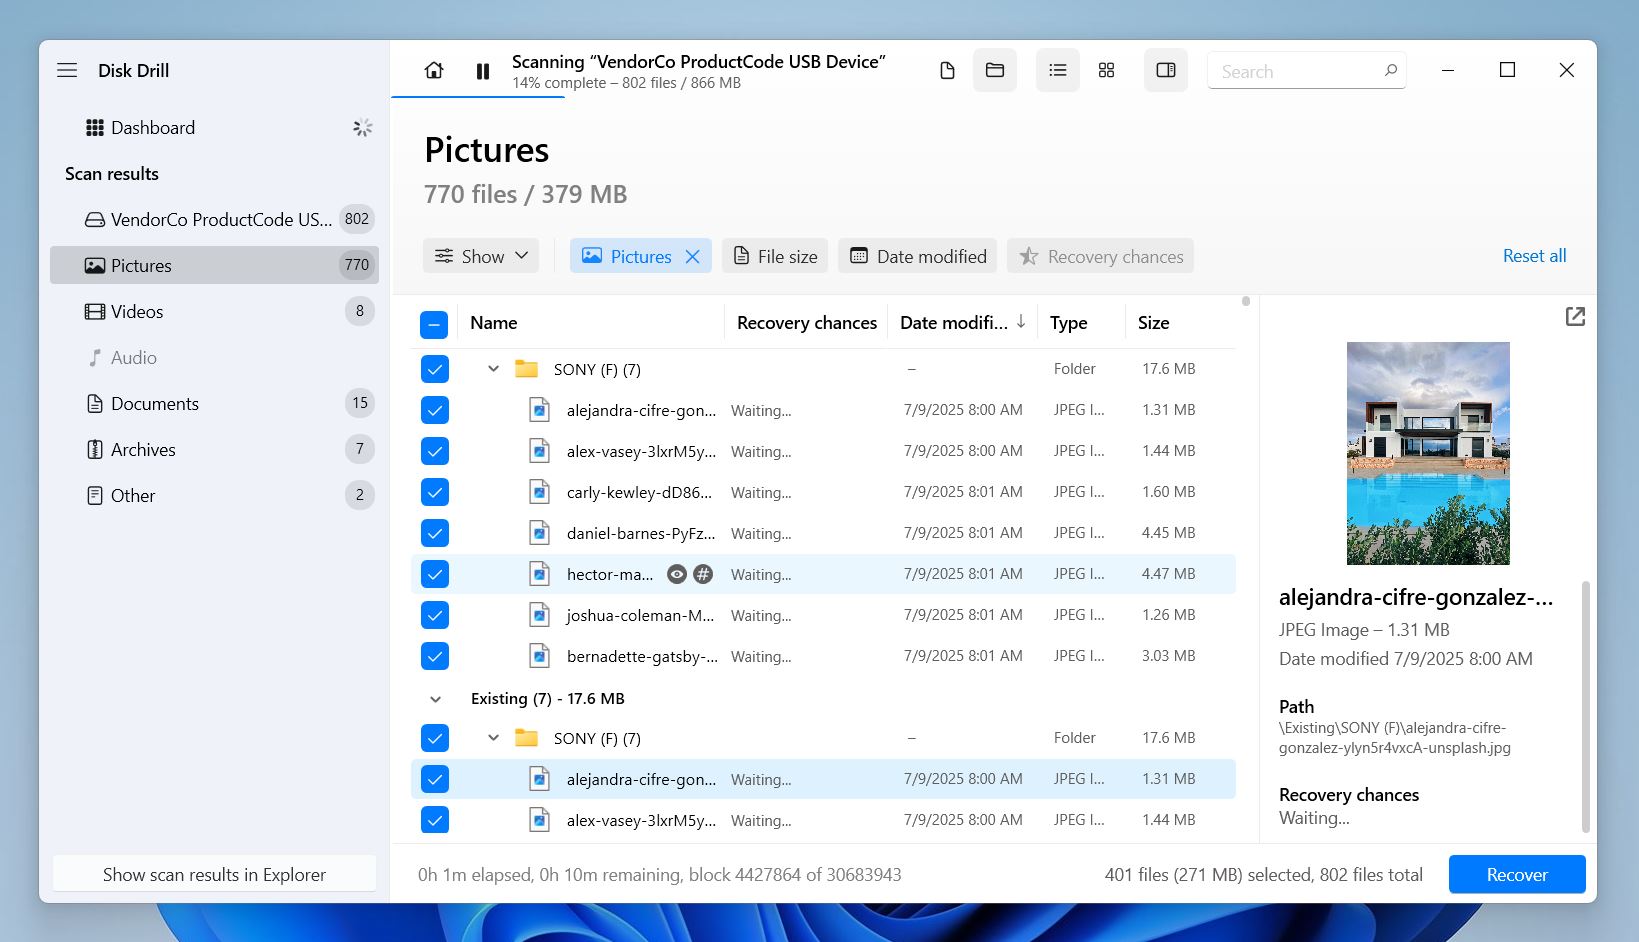
Task: Collapse the Existing (7) group chevron
Action: pos(435,699)
